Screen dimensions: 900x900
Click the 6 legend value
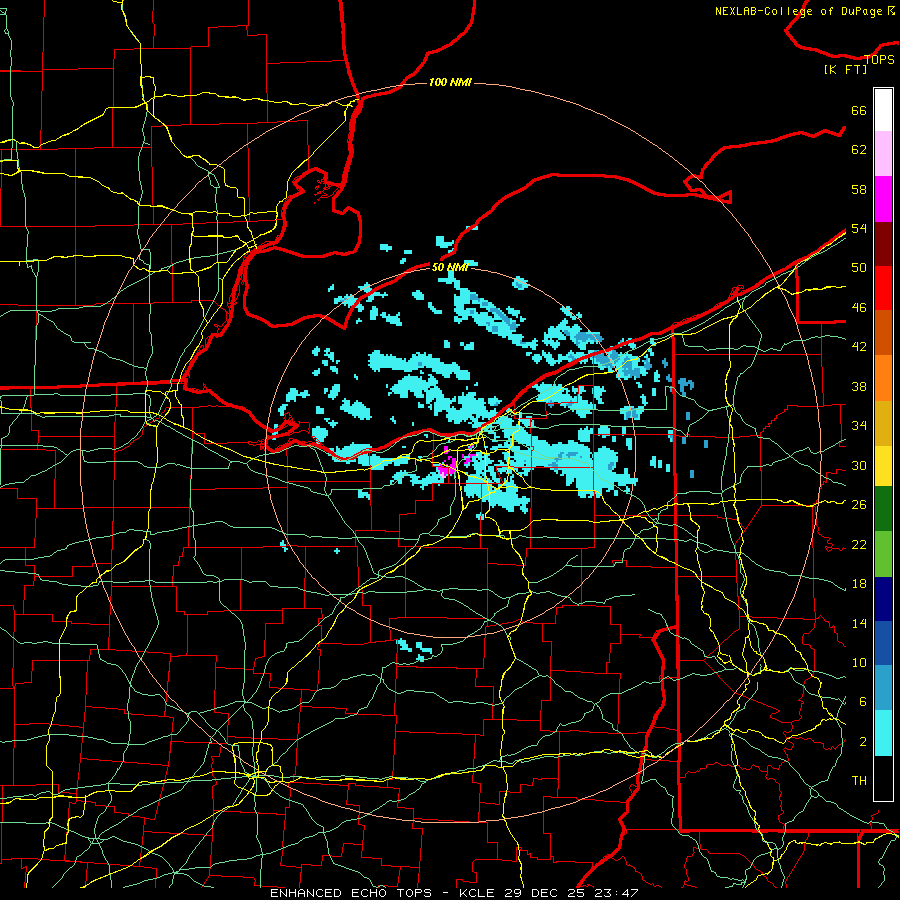(x=862, y=702)
